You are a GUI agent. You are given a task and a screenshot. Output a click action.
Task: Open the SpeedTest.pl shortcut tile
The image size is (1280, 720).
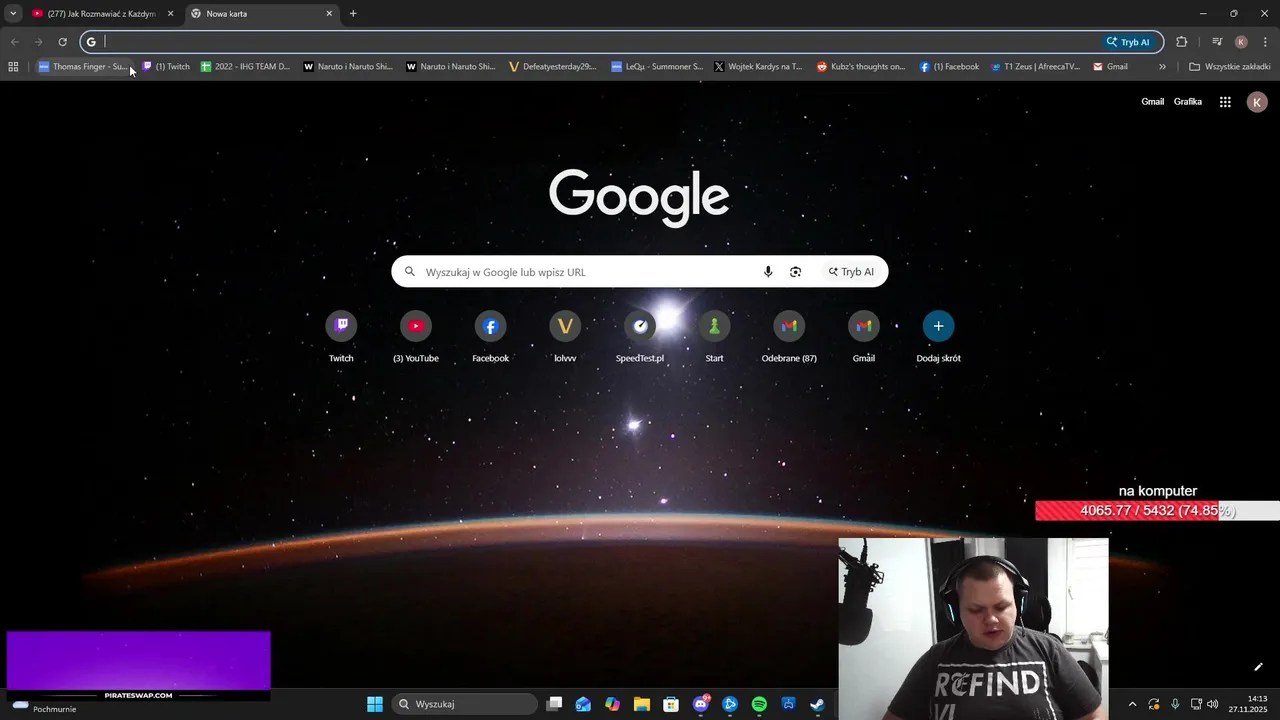point(640,336)
